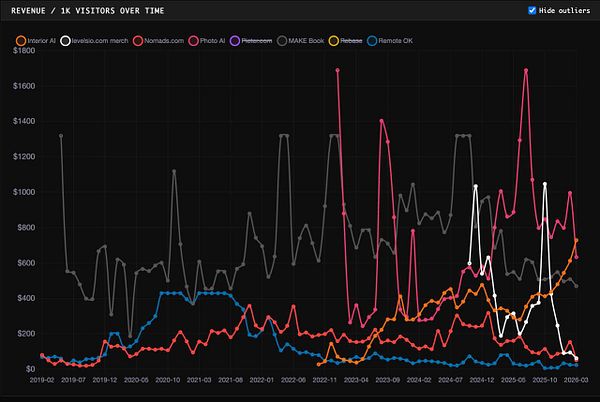600x402 pixels.
Task: Click the 2022-01 x-axis label
Action: (262, 380)
